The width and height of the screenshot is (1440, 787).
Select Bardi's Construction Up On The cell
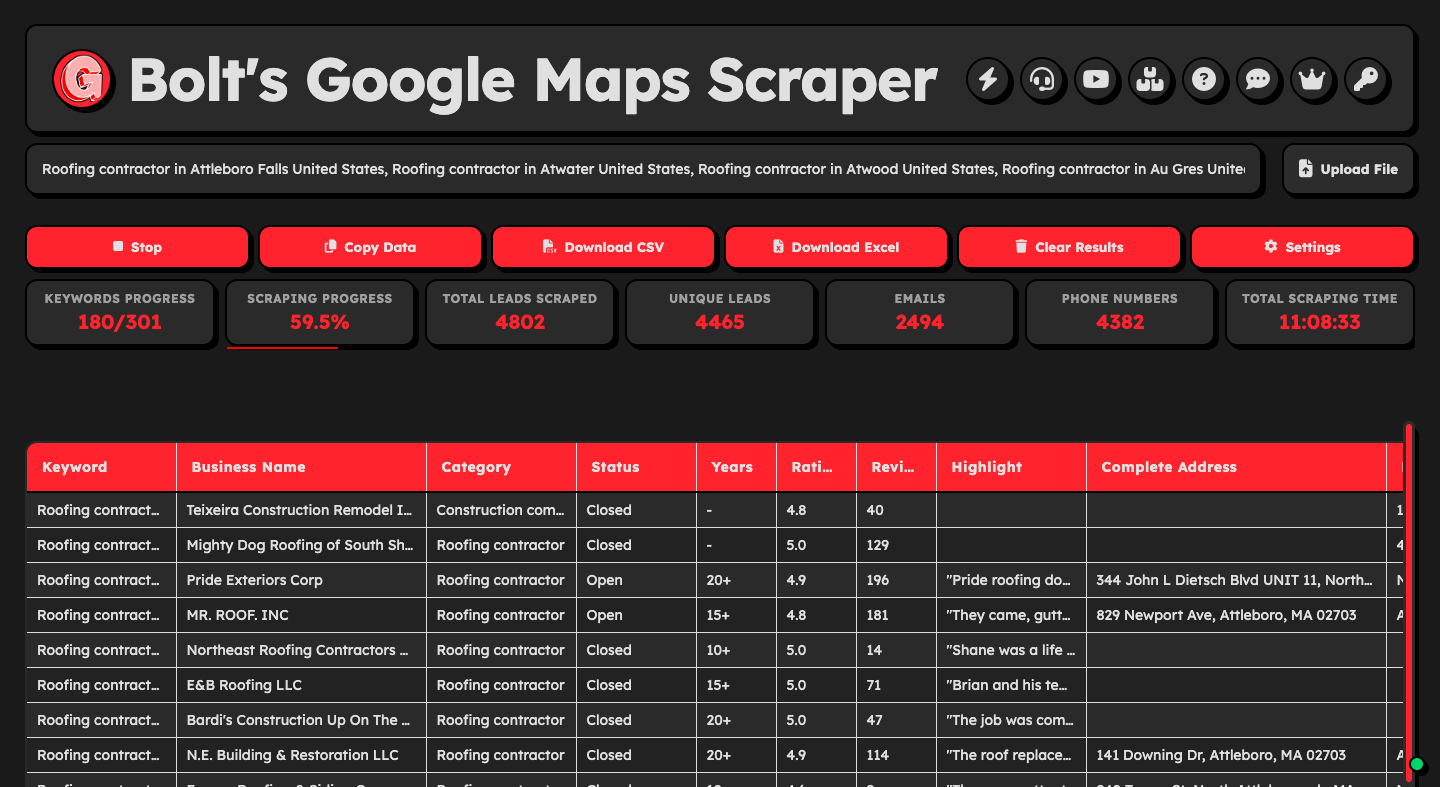[x=302, y=720]
